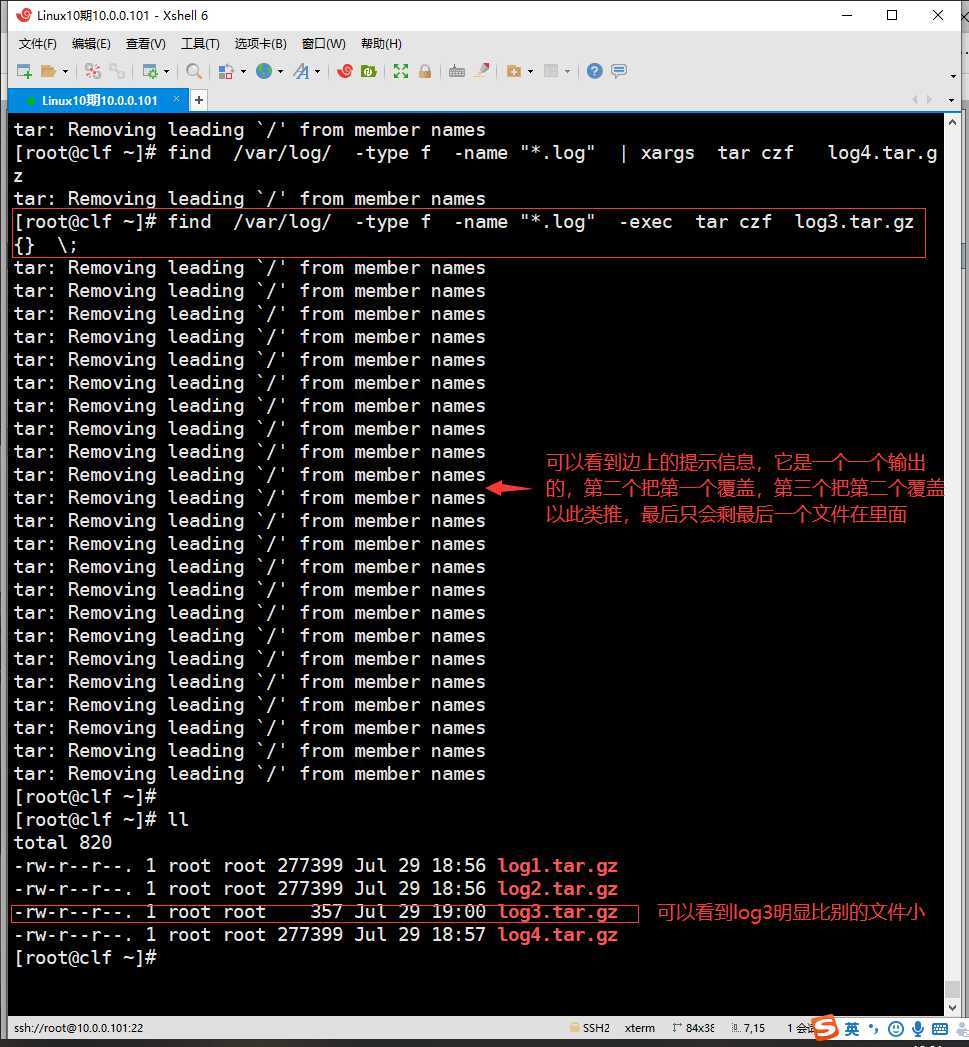
Task: Click the Font icon in the toolbar
Action: click(x=301, y=71)
